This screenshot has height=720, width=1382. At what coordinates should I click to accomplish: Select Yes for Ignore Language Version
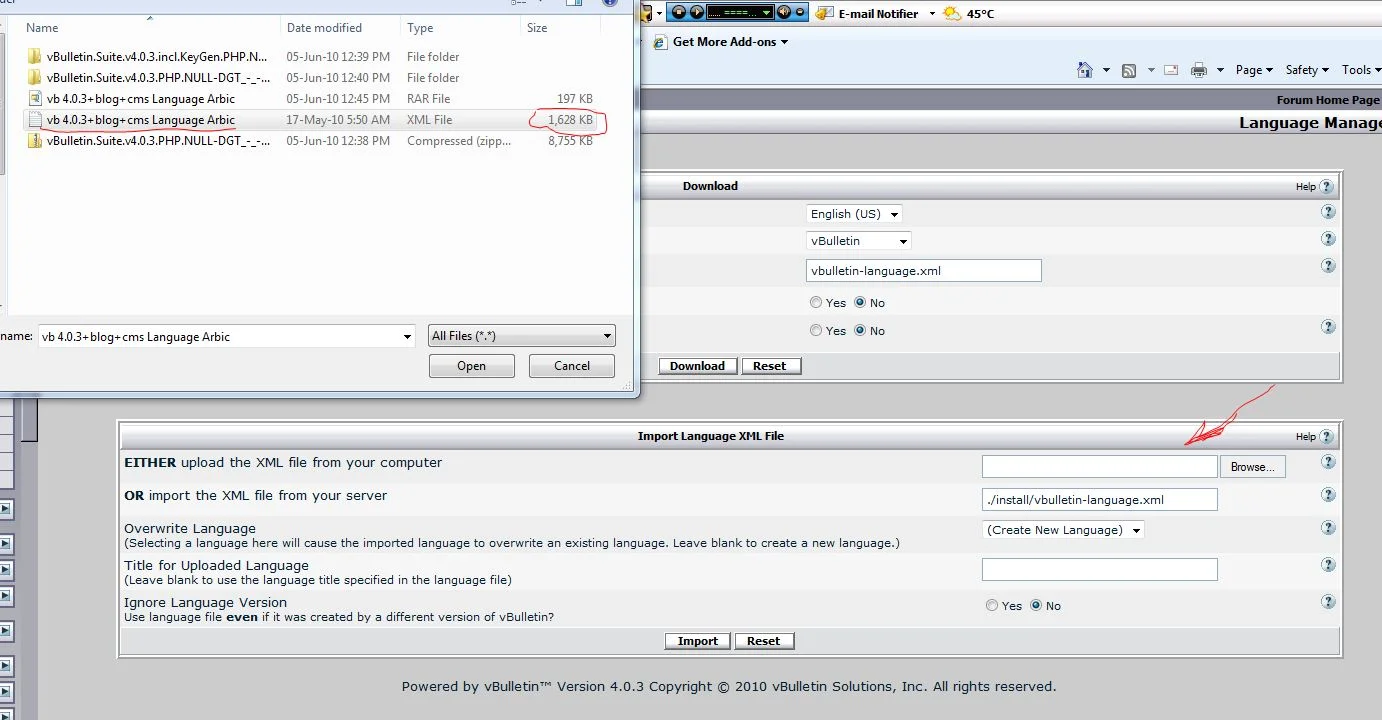pos(992,606)
